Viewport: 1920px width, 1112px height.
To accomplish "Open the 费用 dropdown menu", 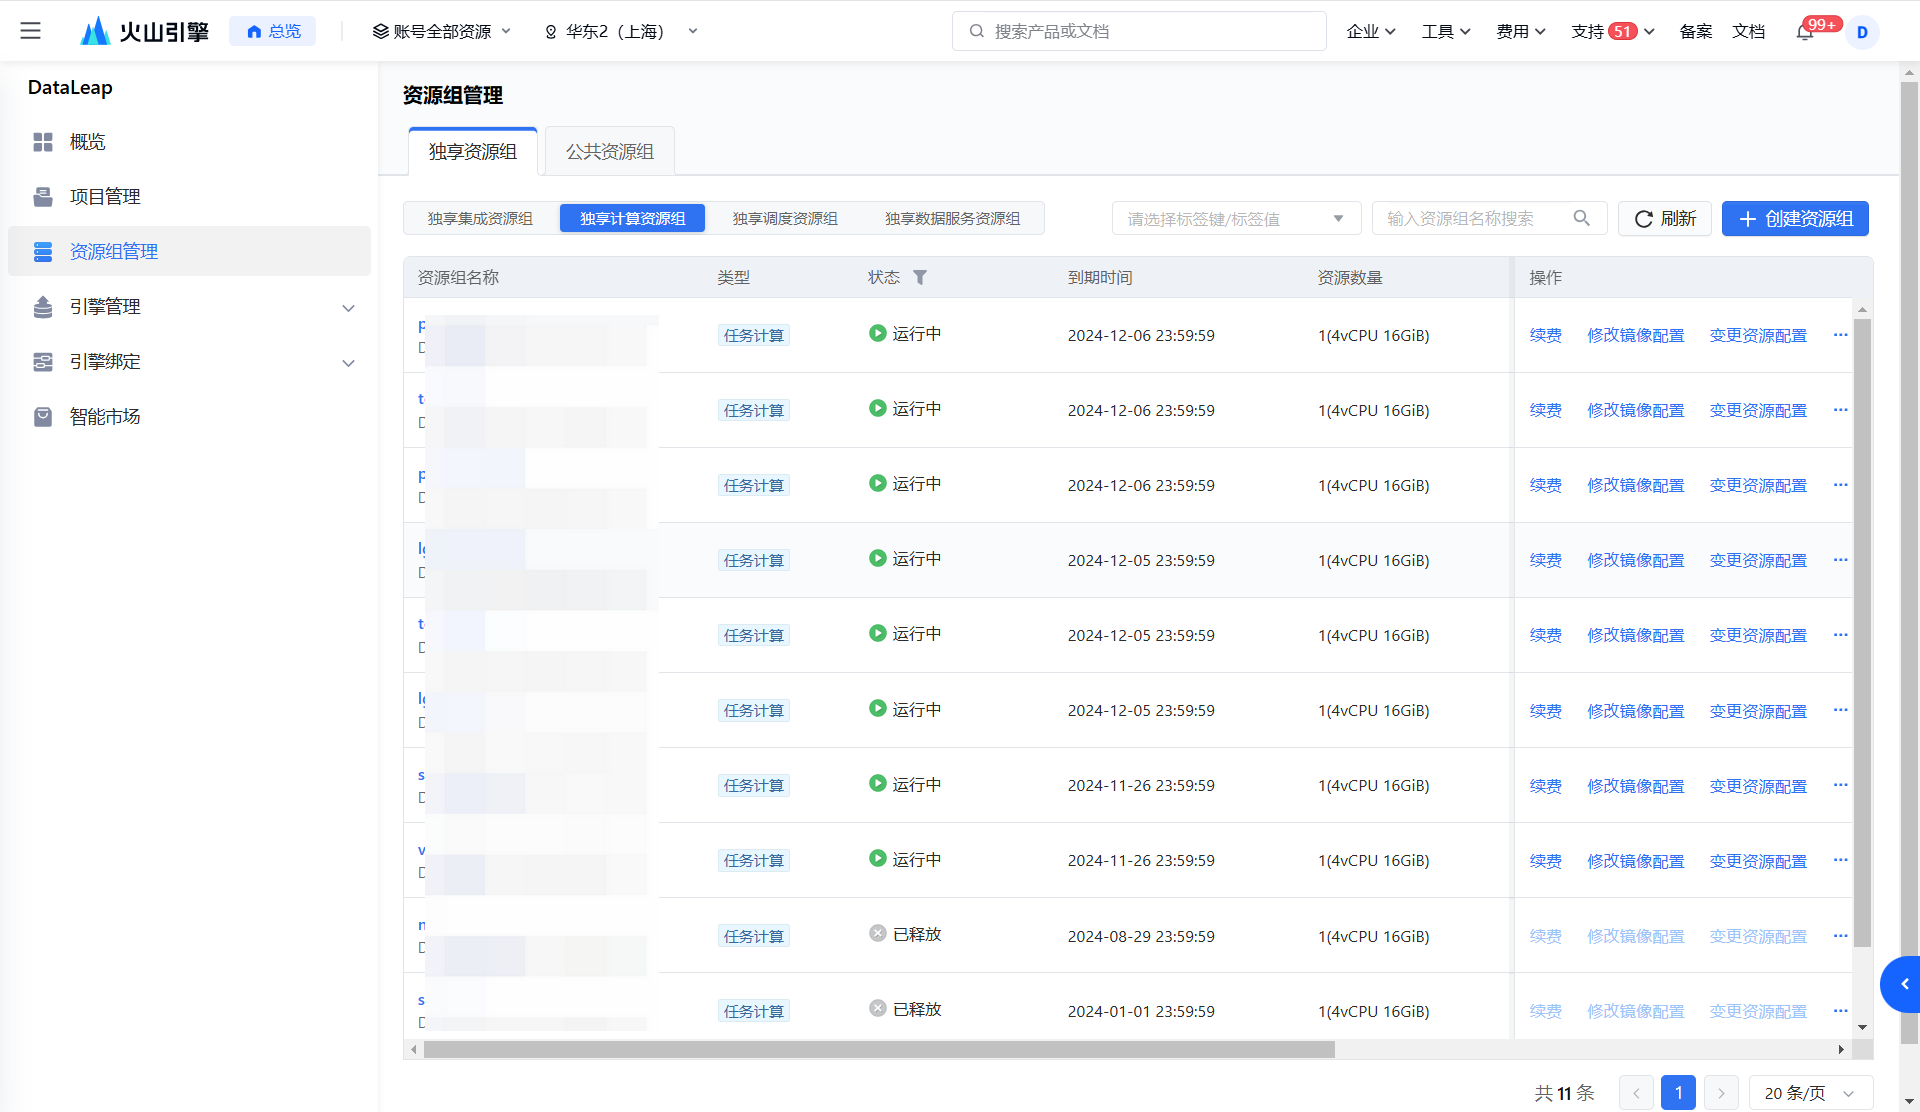I will (x=1521, y=32).
